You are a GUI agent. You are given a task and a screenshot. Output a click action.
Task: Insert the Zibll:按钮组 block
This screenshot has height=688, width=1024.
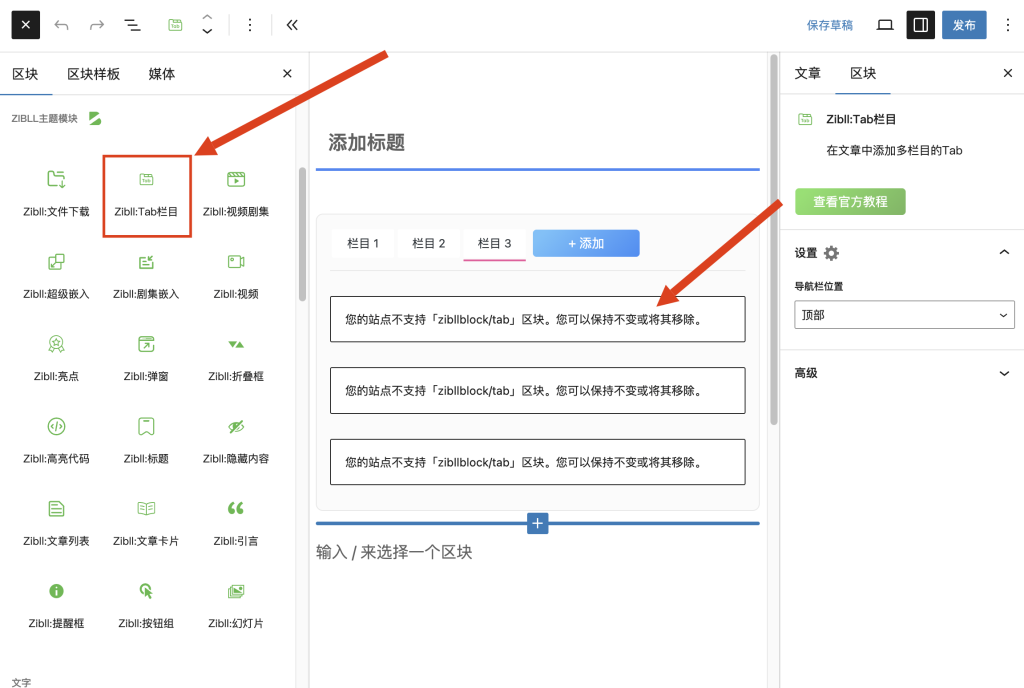(x=146, y=606)
